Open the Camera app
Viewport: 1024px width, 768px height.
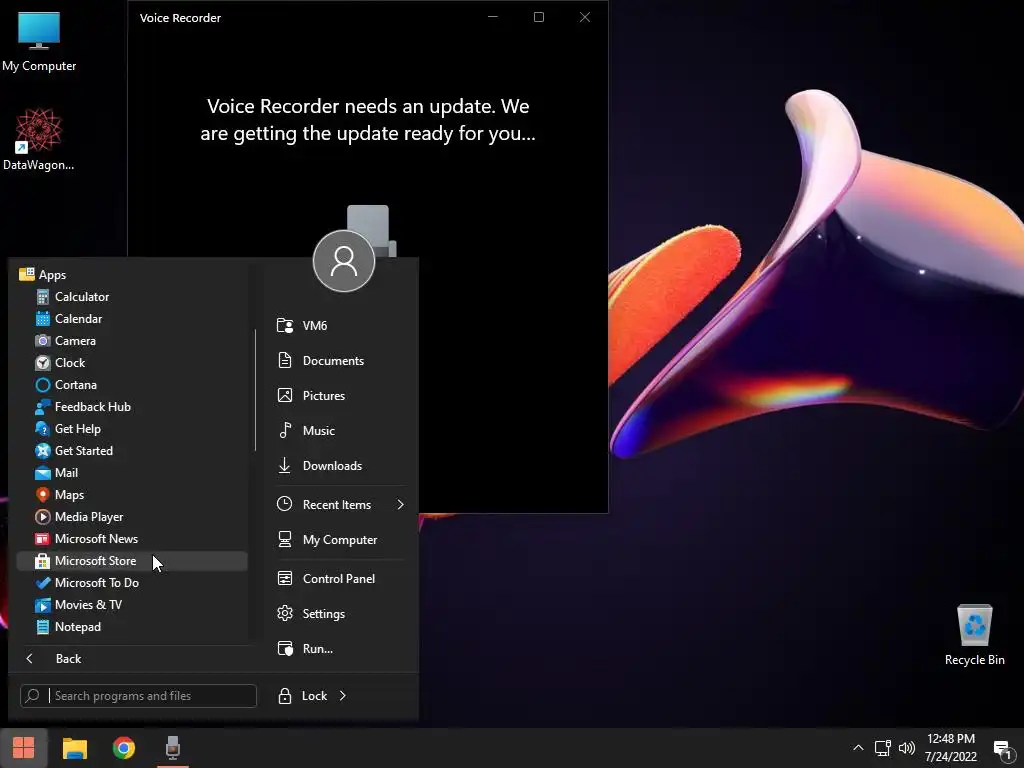point(132,341)
